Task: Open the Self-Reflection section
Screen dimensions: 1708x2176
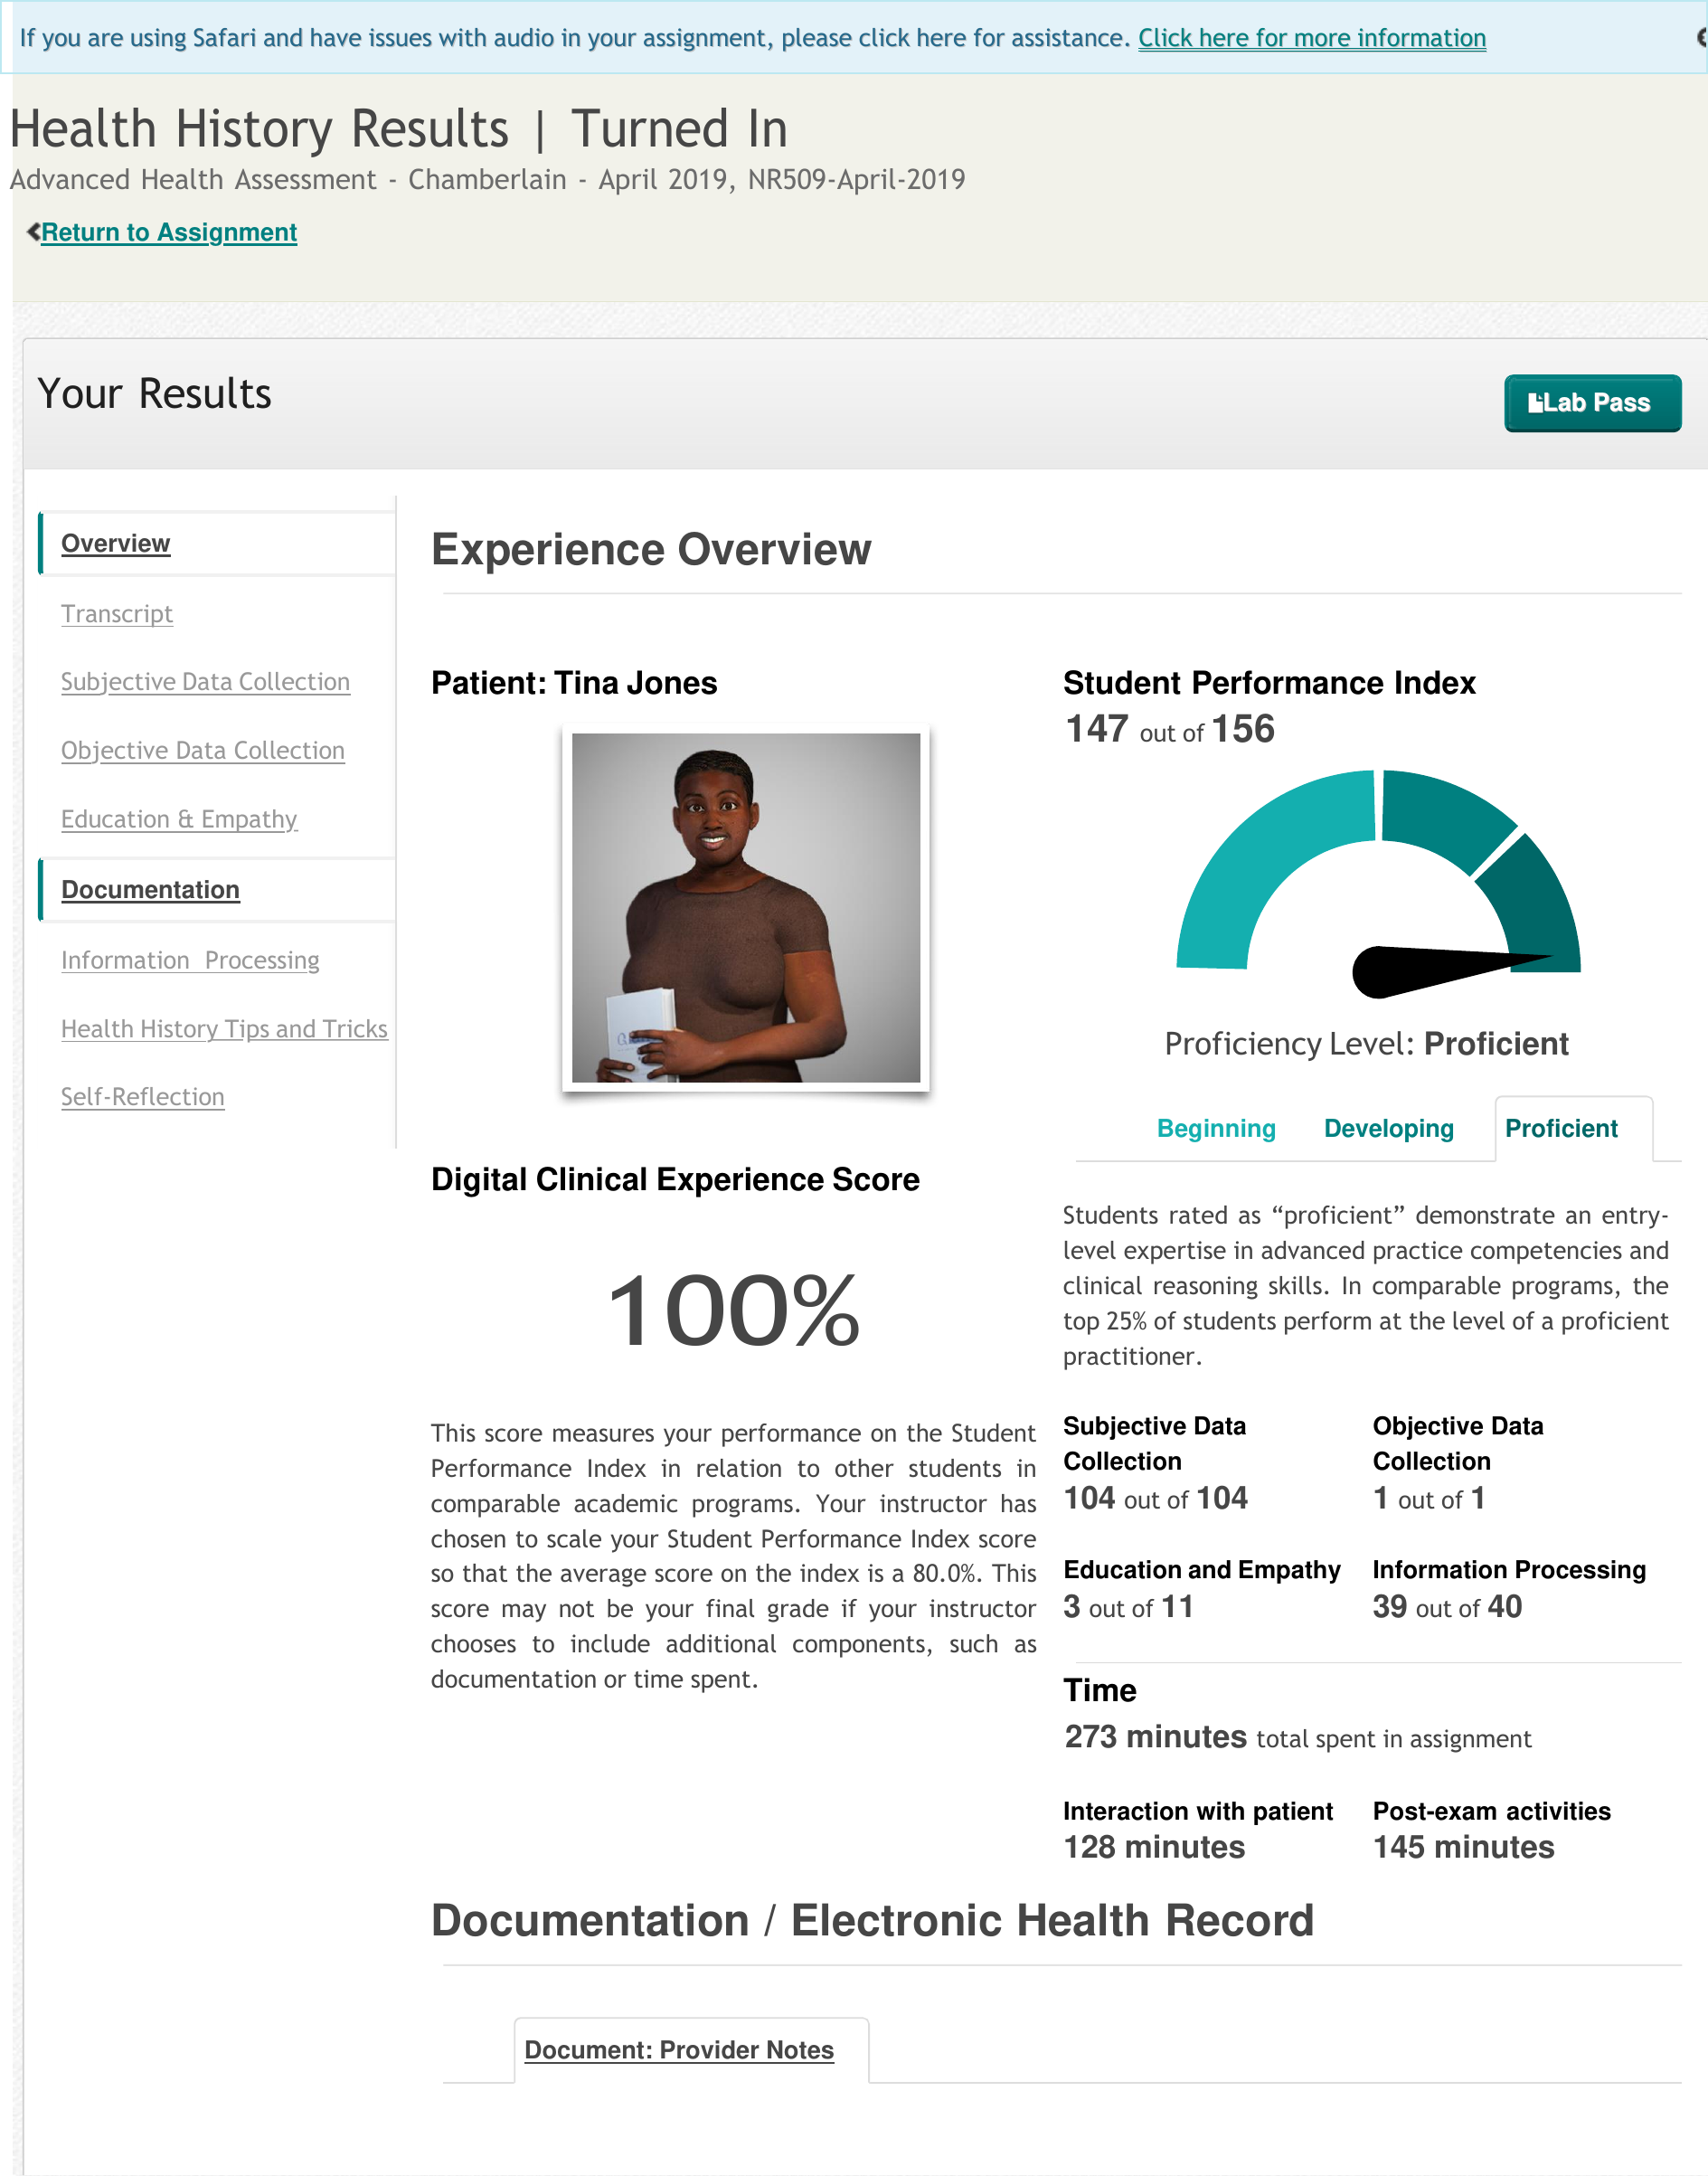Action: 142,1096
